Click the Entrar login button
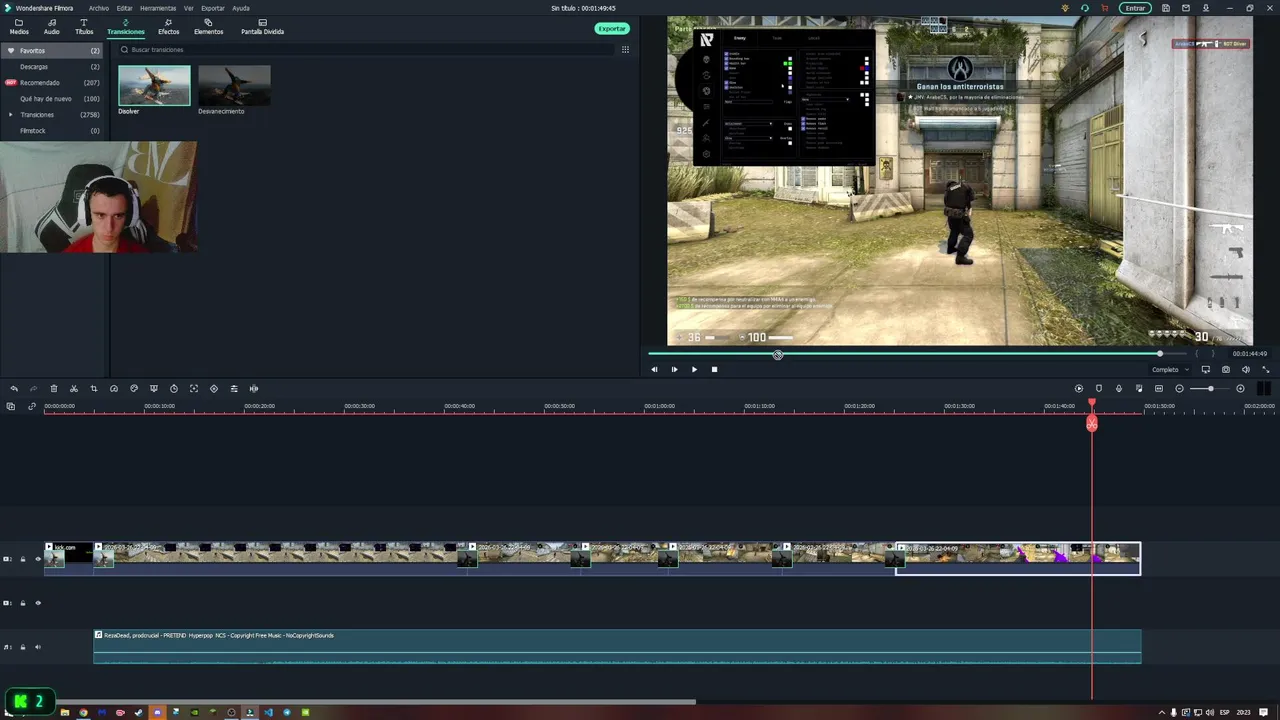This screenshot has width=1280, height=720. 1135,8
